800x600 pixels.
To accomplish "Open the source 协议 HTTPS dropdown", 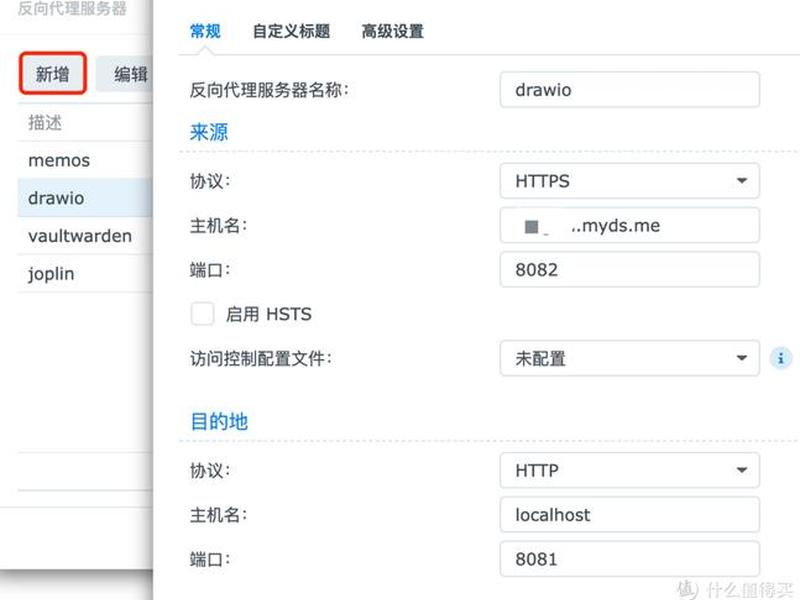I will coord(630,181).
